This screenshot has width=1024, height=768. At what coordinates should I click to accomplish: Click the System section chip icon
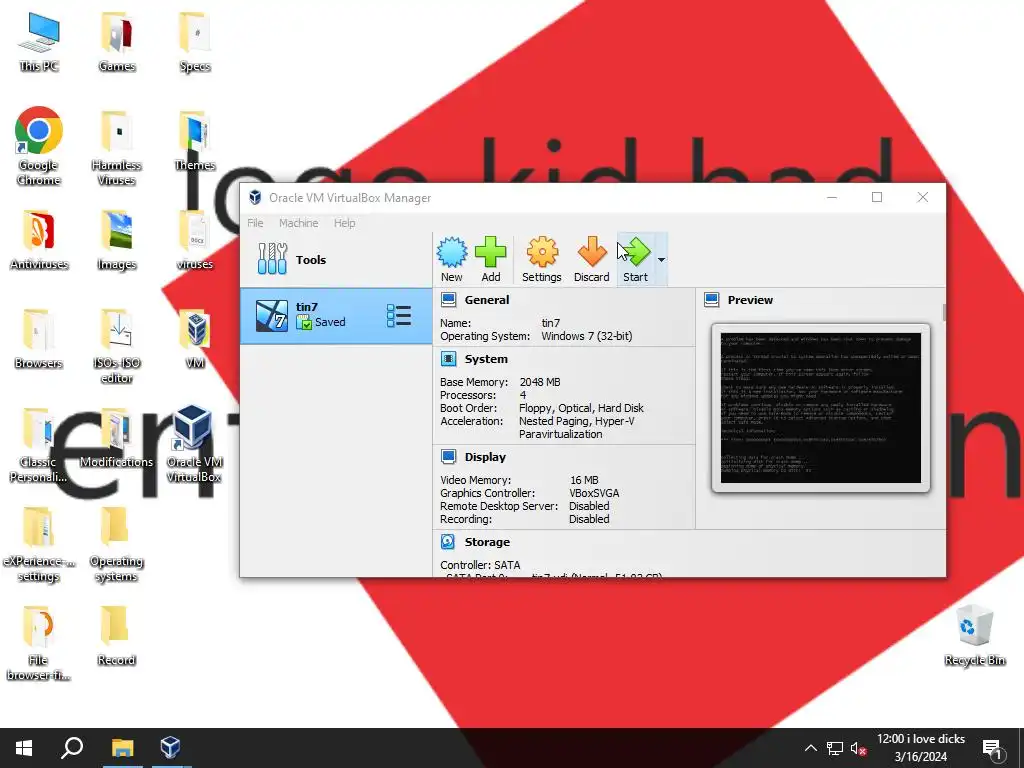[x=449, y=359]
